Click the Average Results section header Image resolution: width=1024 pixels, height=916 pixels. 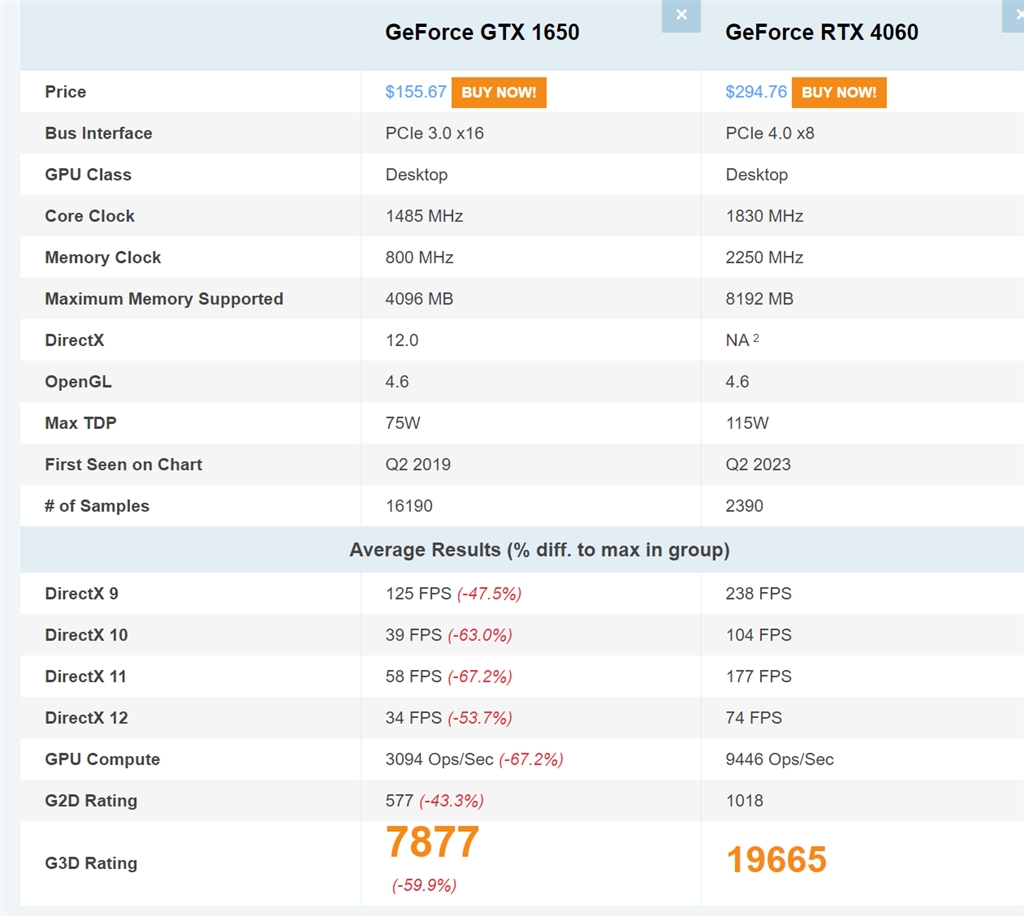[539, 550]
